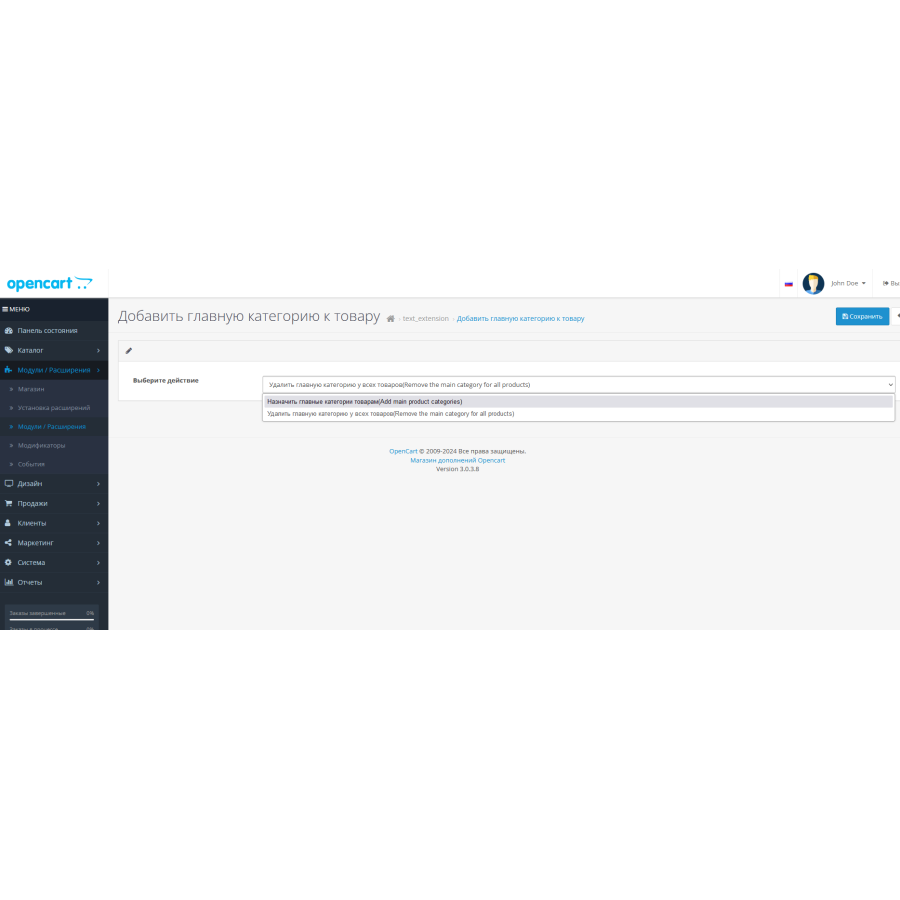Click the Выберите действие label

[x=165, y=381]
